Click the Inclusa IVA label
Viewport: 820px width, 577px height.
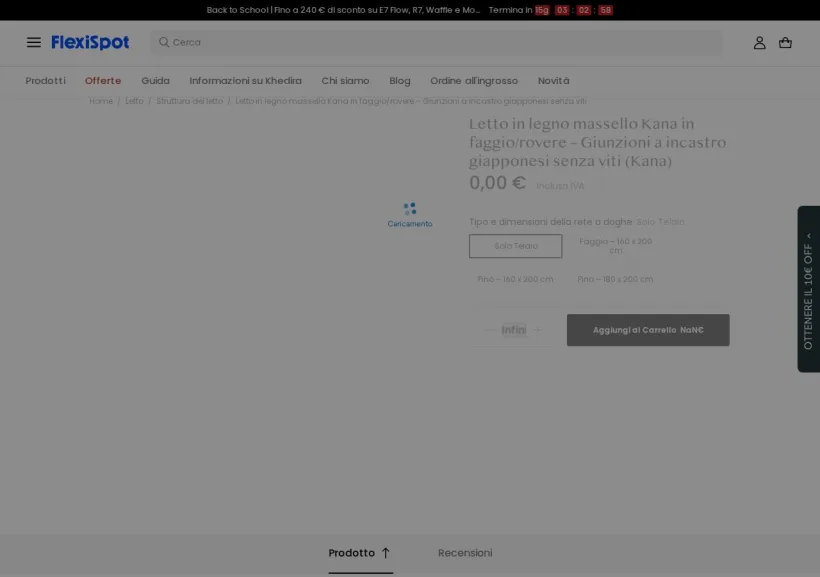click(560, 186)
